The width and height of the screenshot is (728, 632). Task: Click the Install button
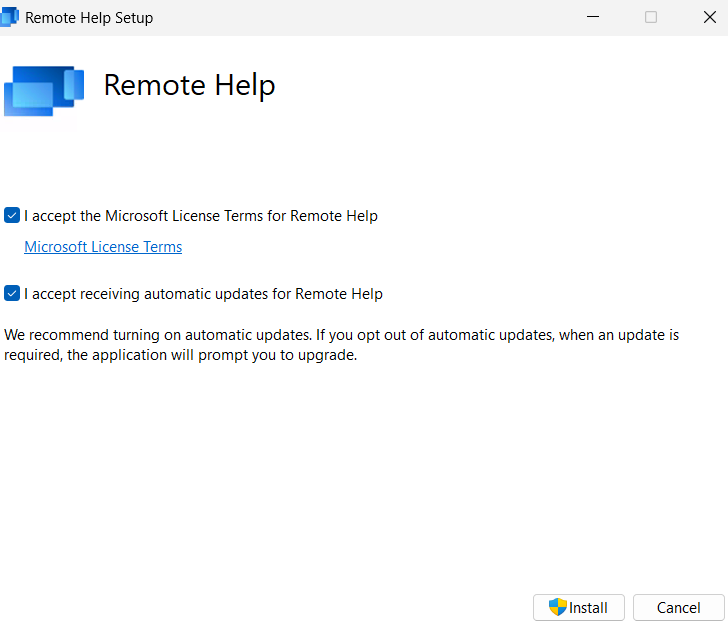coord(578,607)
